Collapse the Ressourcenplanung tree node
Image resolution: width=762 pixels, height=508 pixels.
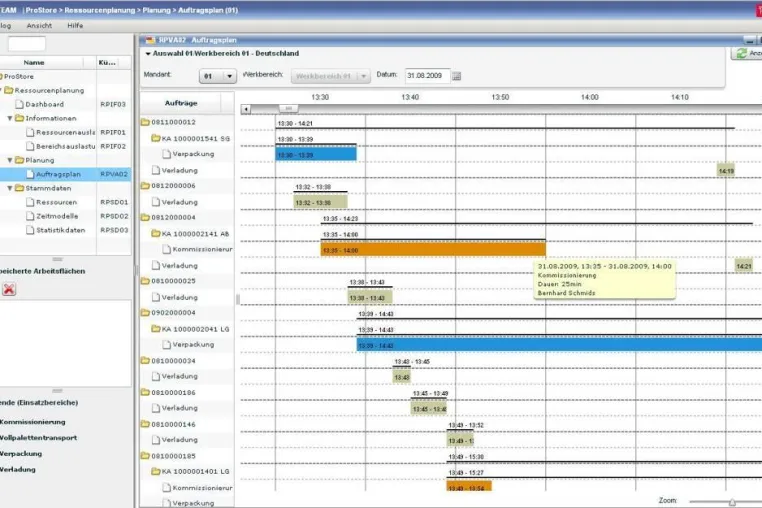1,90
